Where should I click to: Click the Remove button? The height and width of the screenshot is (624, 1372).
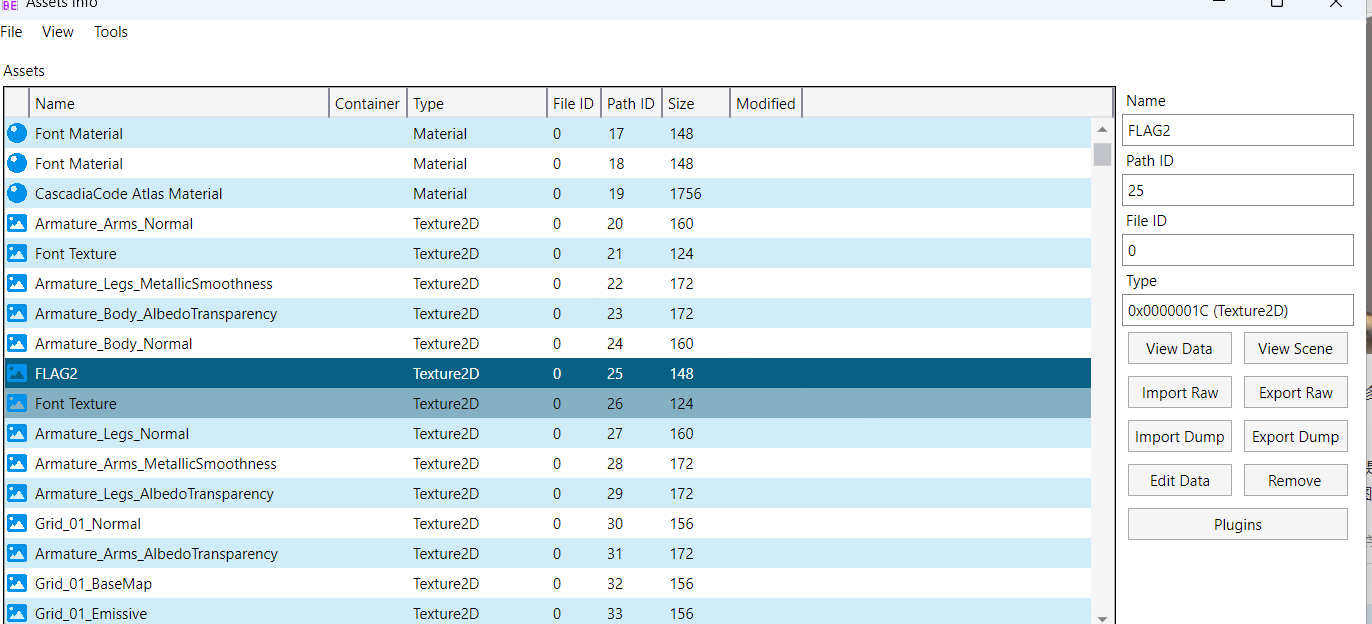point(1296,480)
